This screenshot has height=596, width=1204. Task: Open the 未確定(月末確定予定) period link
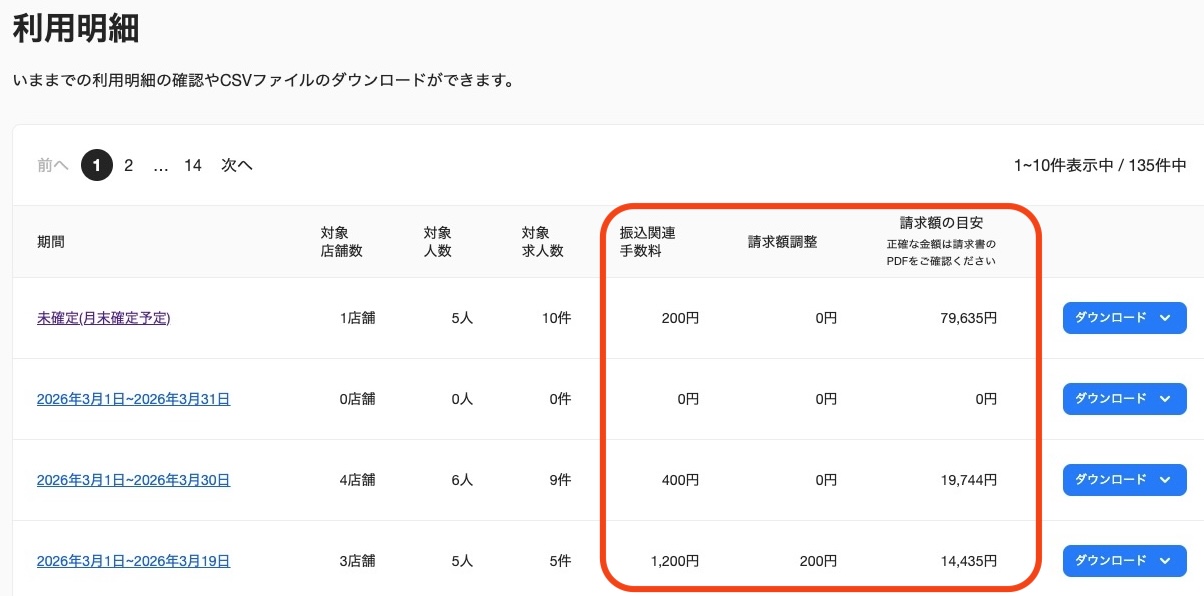click(x=104, y=318)
